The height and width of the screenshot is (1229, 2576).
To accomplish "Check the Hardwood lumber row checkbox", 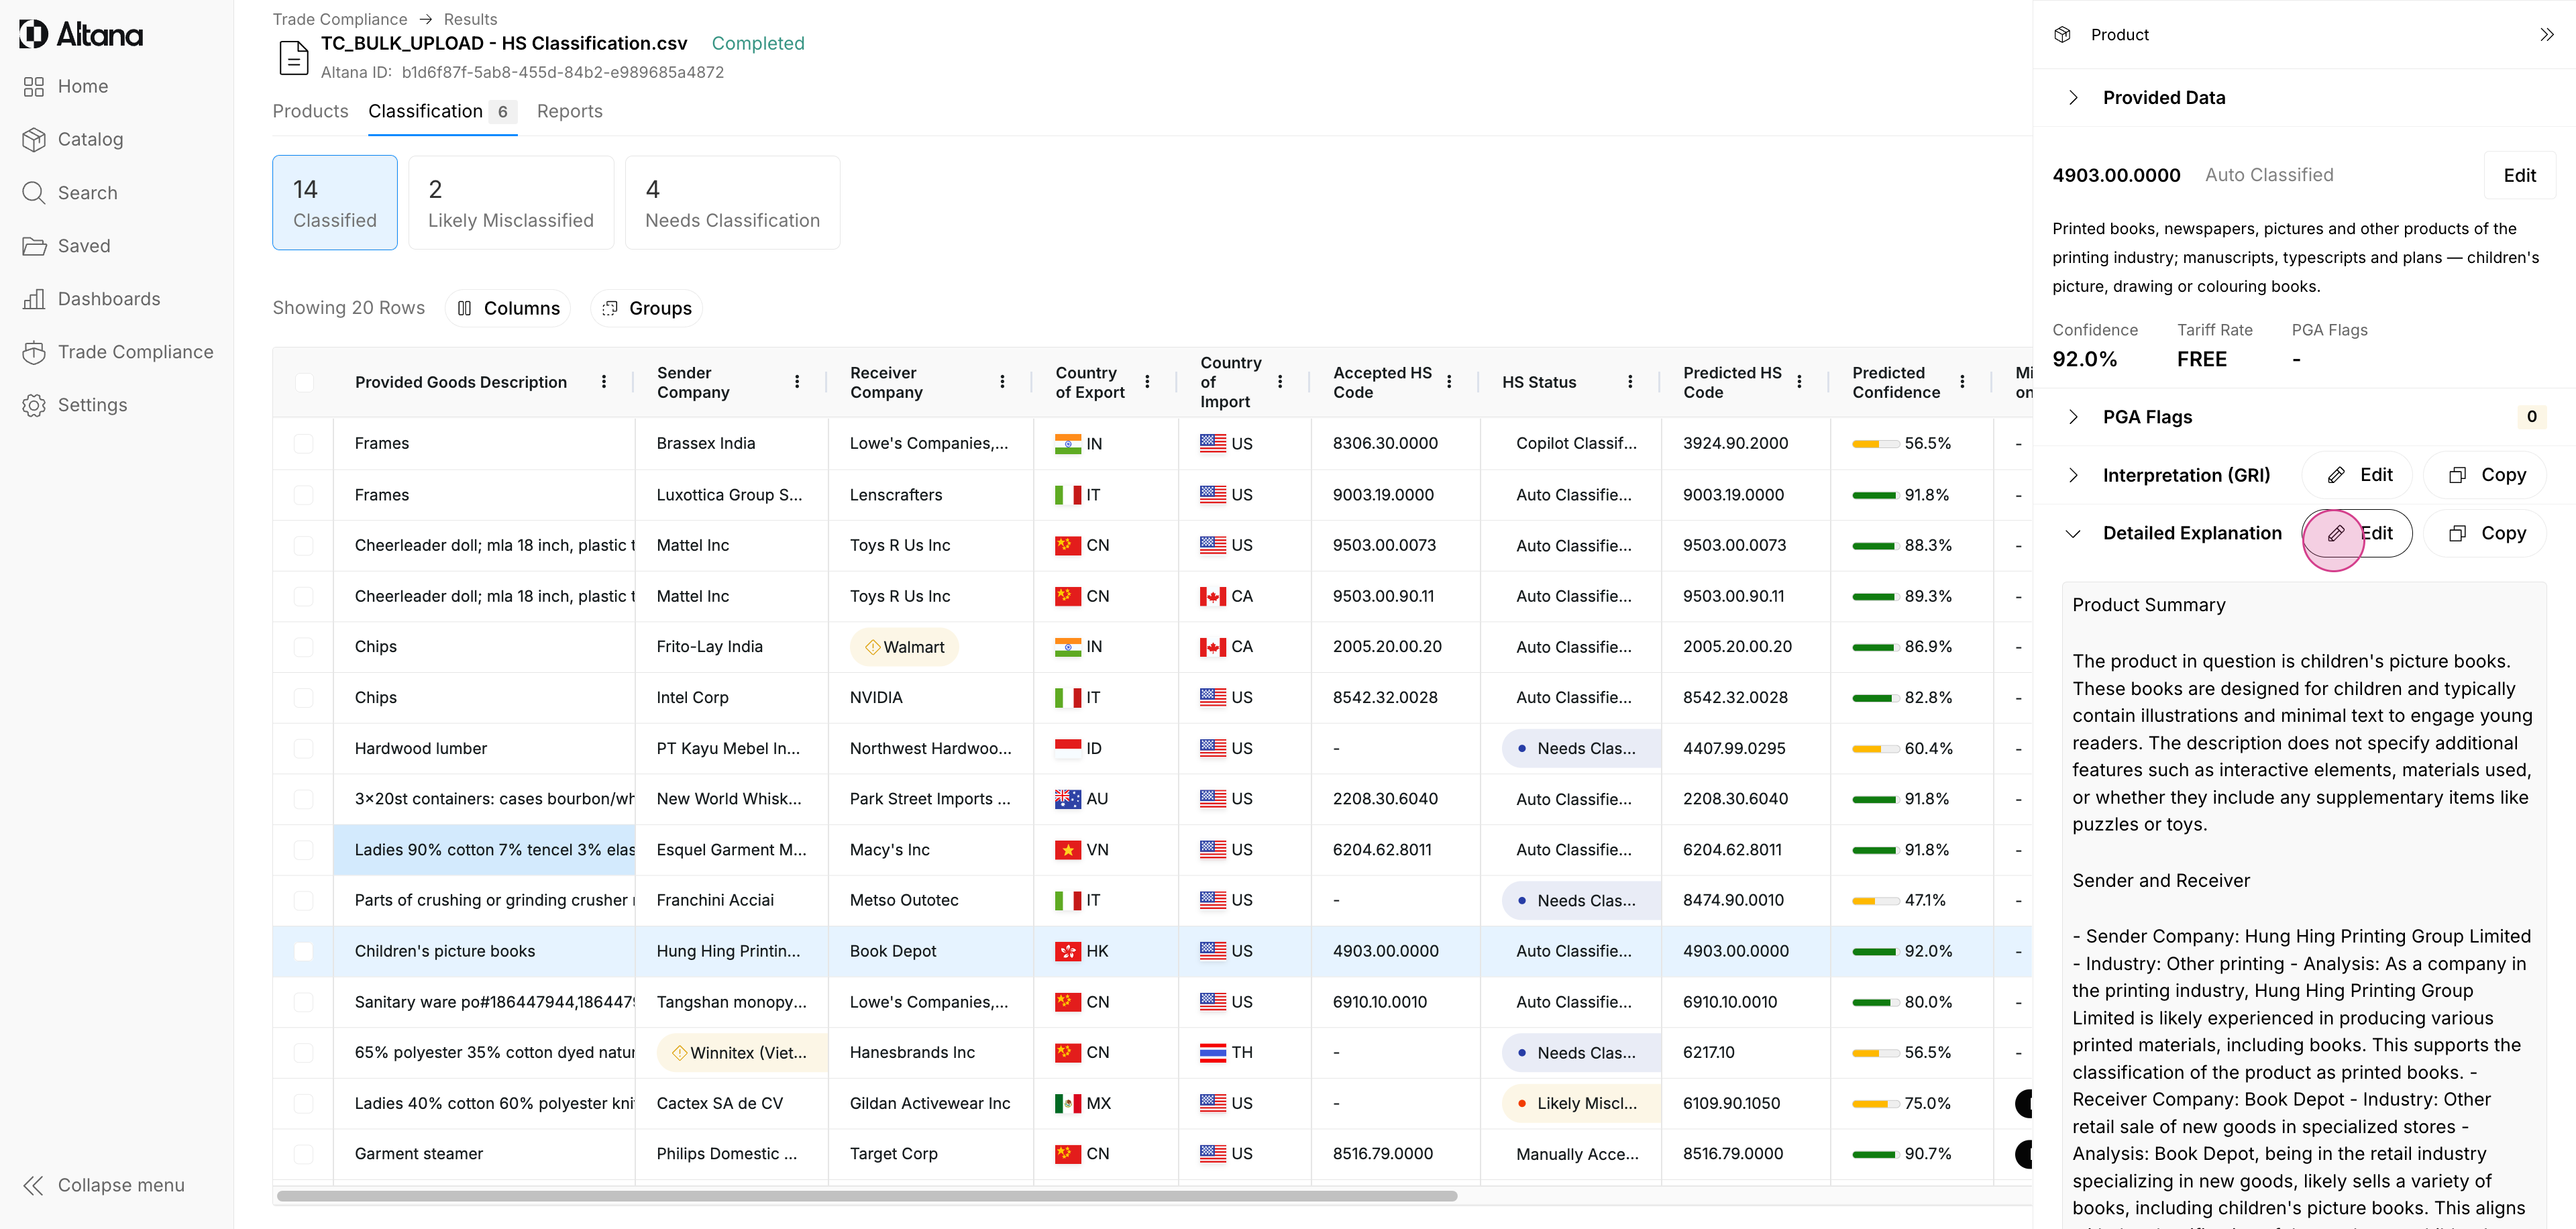I will [x=304, y=749].
